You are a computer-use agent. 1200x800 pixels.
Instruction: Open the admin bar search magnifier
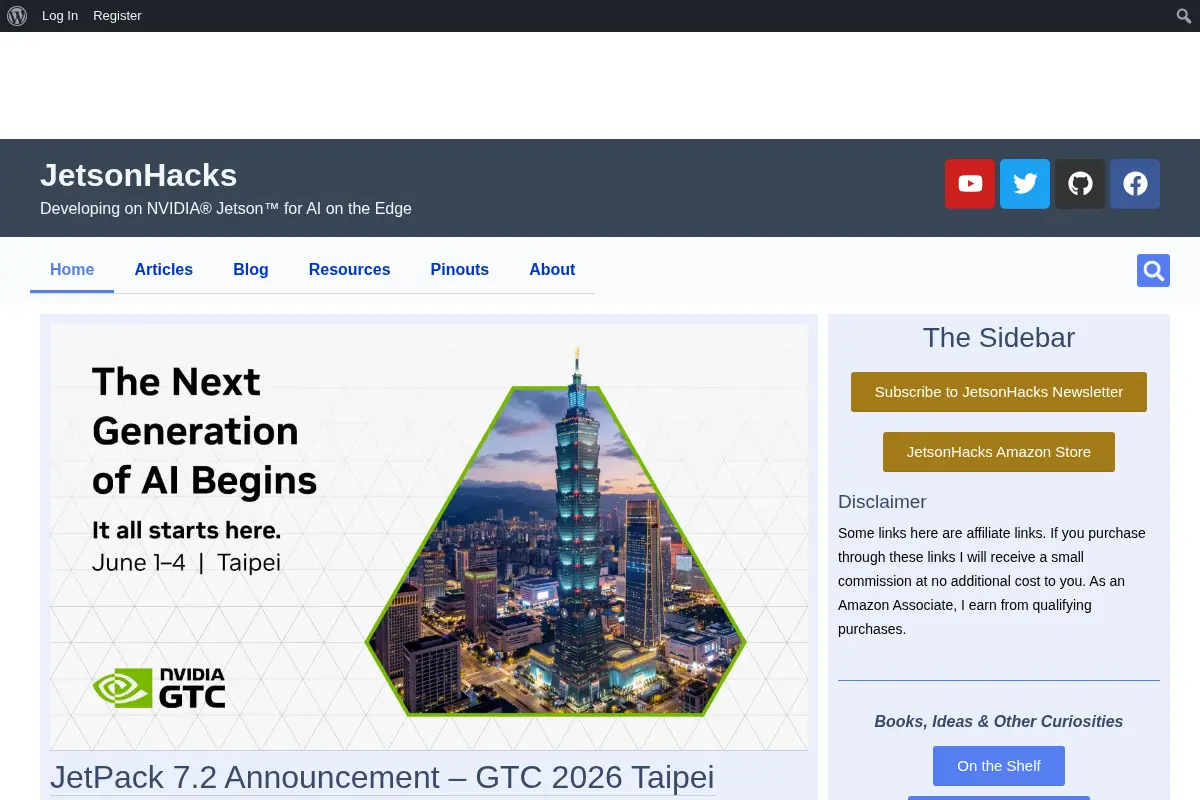tap(1184, 16)
